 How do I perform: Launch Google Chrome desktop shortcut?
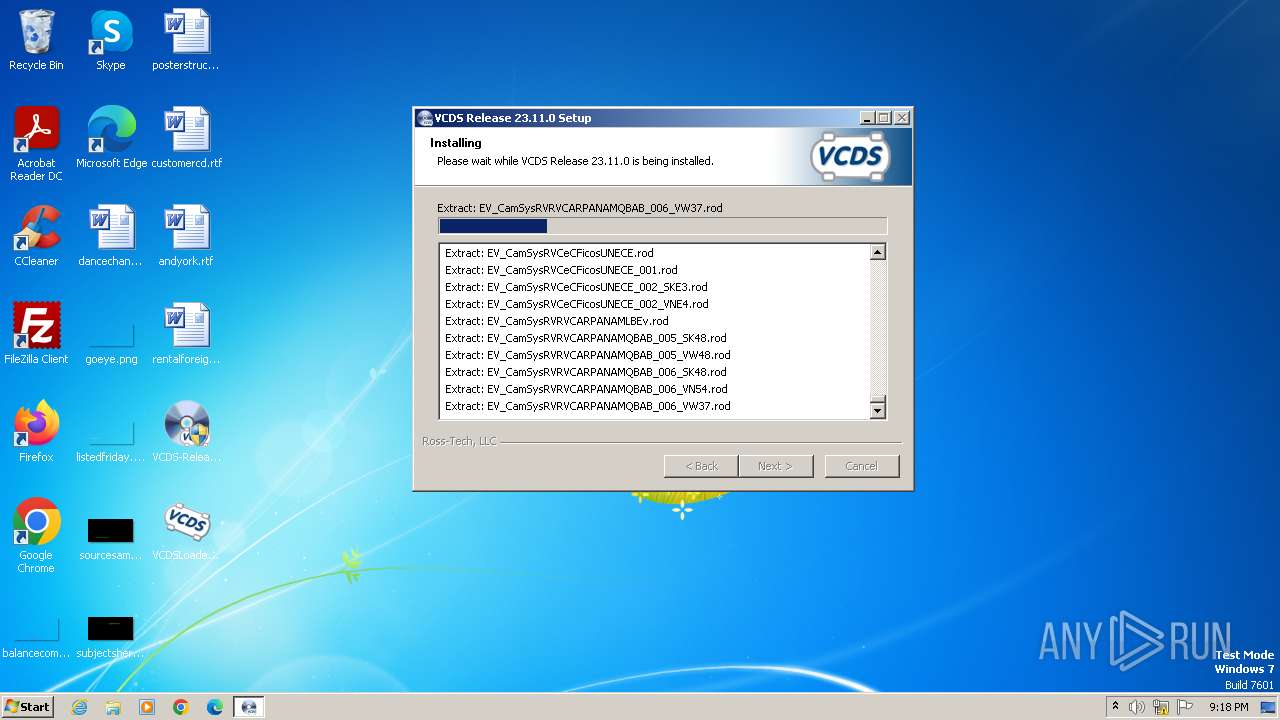[x=36, y=536]
